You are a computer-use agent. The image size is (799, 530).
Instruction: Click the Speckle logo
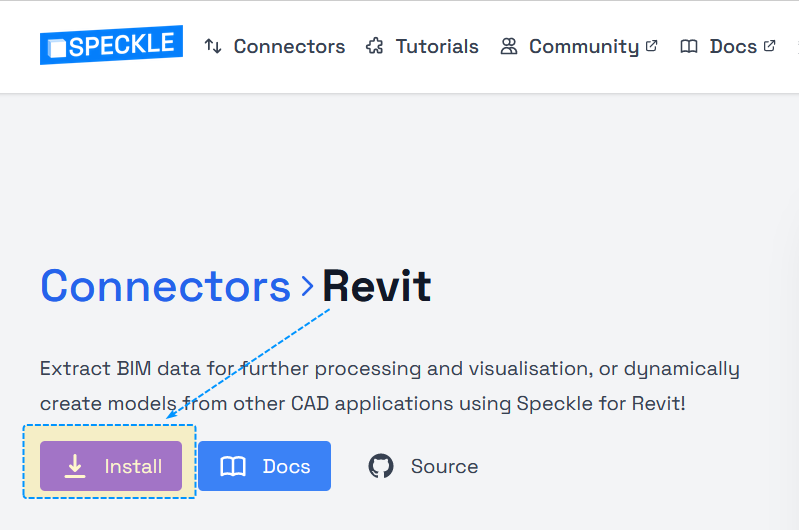(x=111, y=45)
